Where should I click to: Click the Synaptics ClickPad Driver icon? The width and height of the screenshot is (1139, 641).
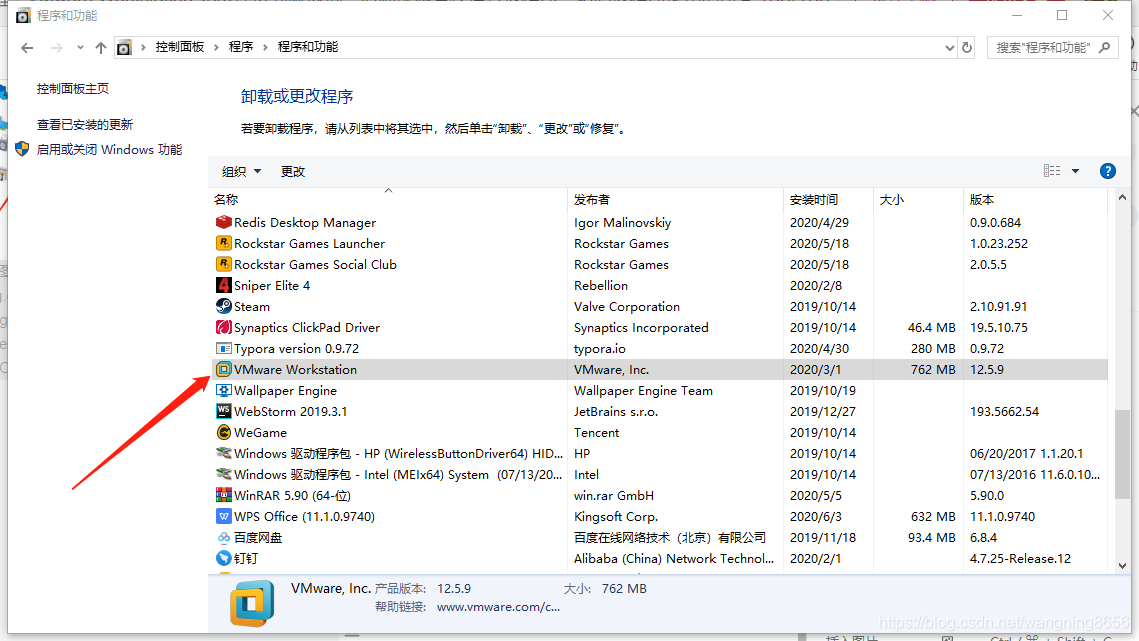click(x=224, y=328)
